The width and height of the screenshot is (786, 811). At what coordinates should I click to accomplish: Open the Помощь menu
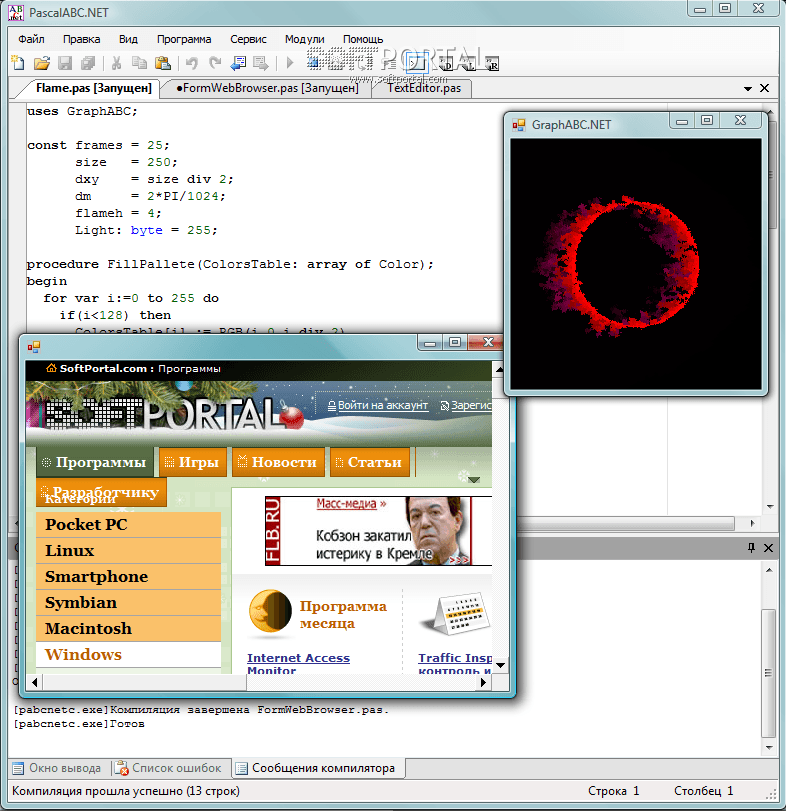pos(363,39)
